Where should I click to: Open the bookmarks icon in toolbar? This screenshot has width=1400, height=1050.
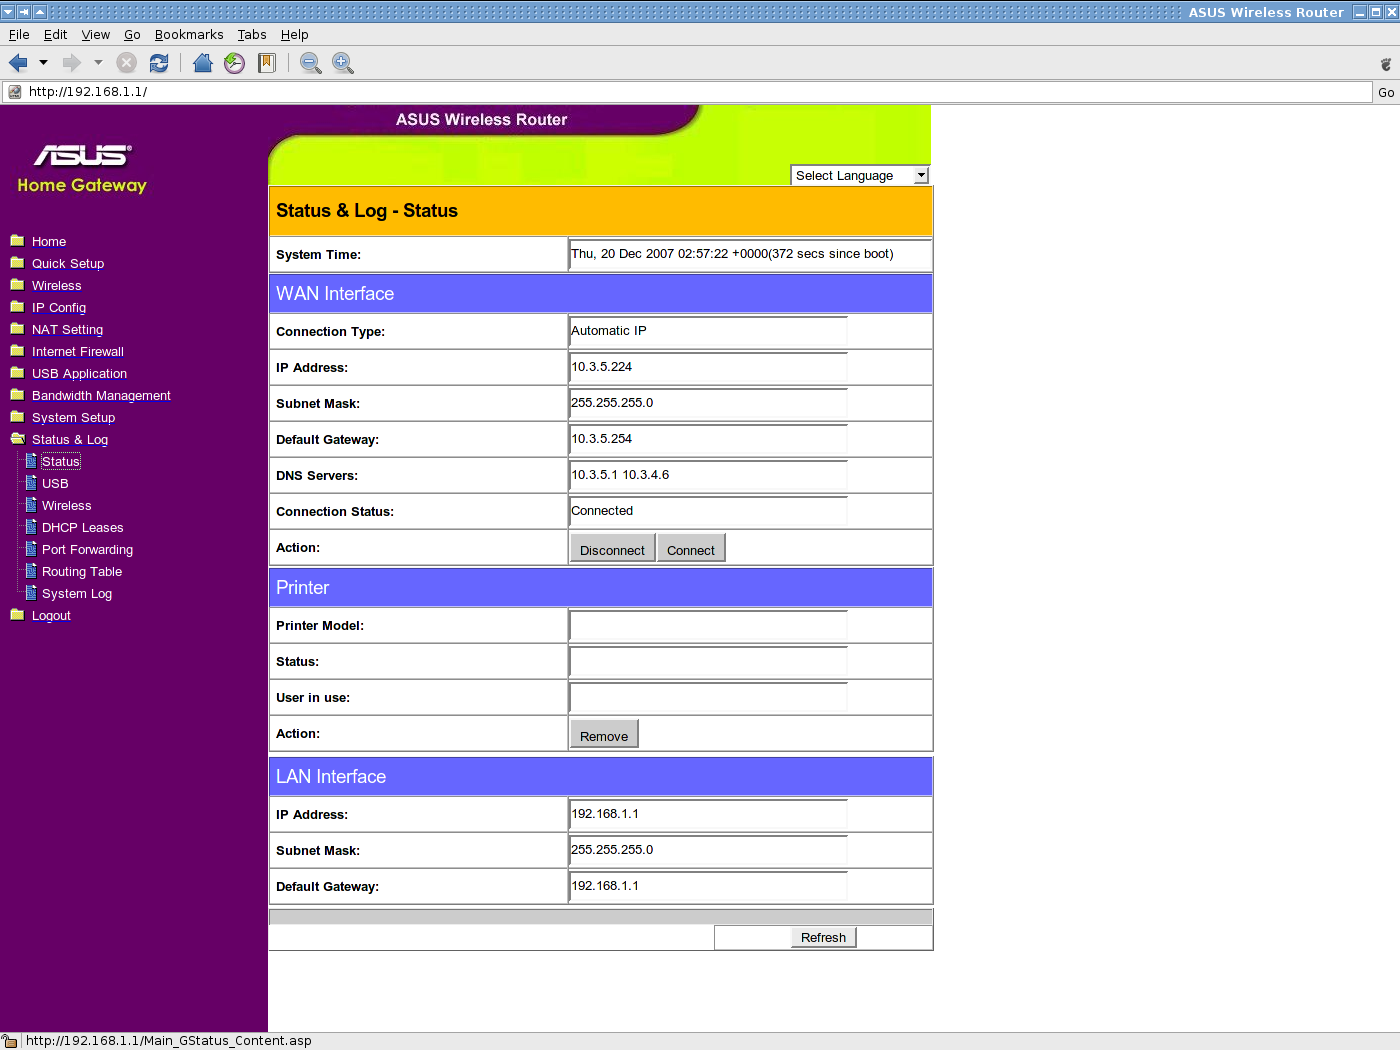pyautogui.click(x=267, y=63)
